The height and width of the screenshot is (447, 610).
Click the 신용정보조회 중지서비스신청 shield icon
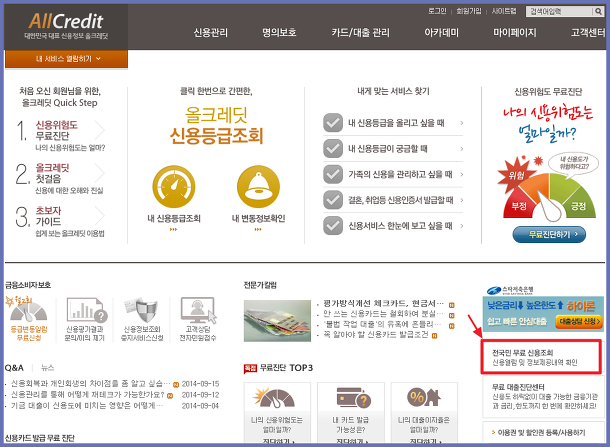(x=141, y=310)
